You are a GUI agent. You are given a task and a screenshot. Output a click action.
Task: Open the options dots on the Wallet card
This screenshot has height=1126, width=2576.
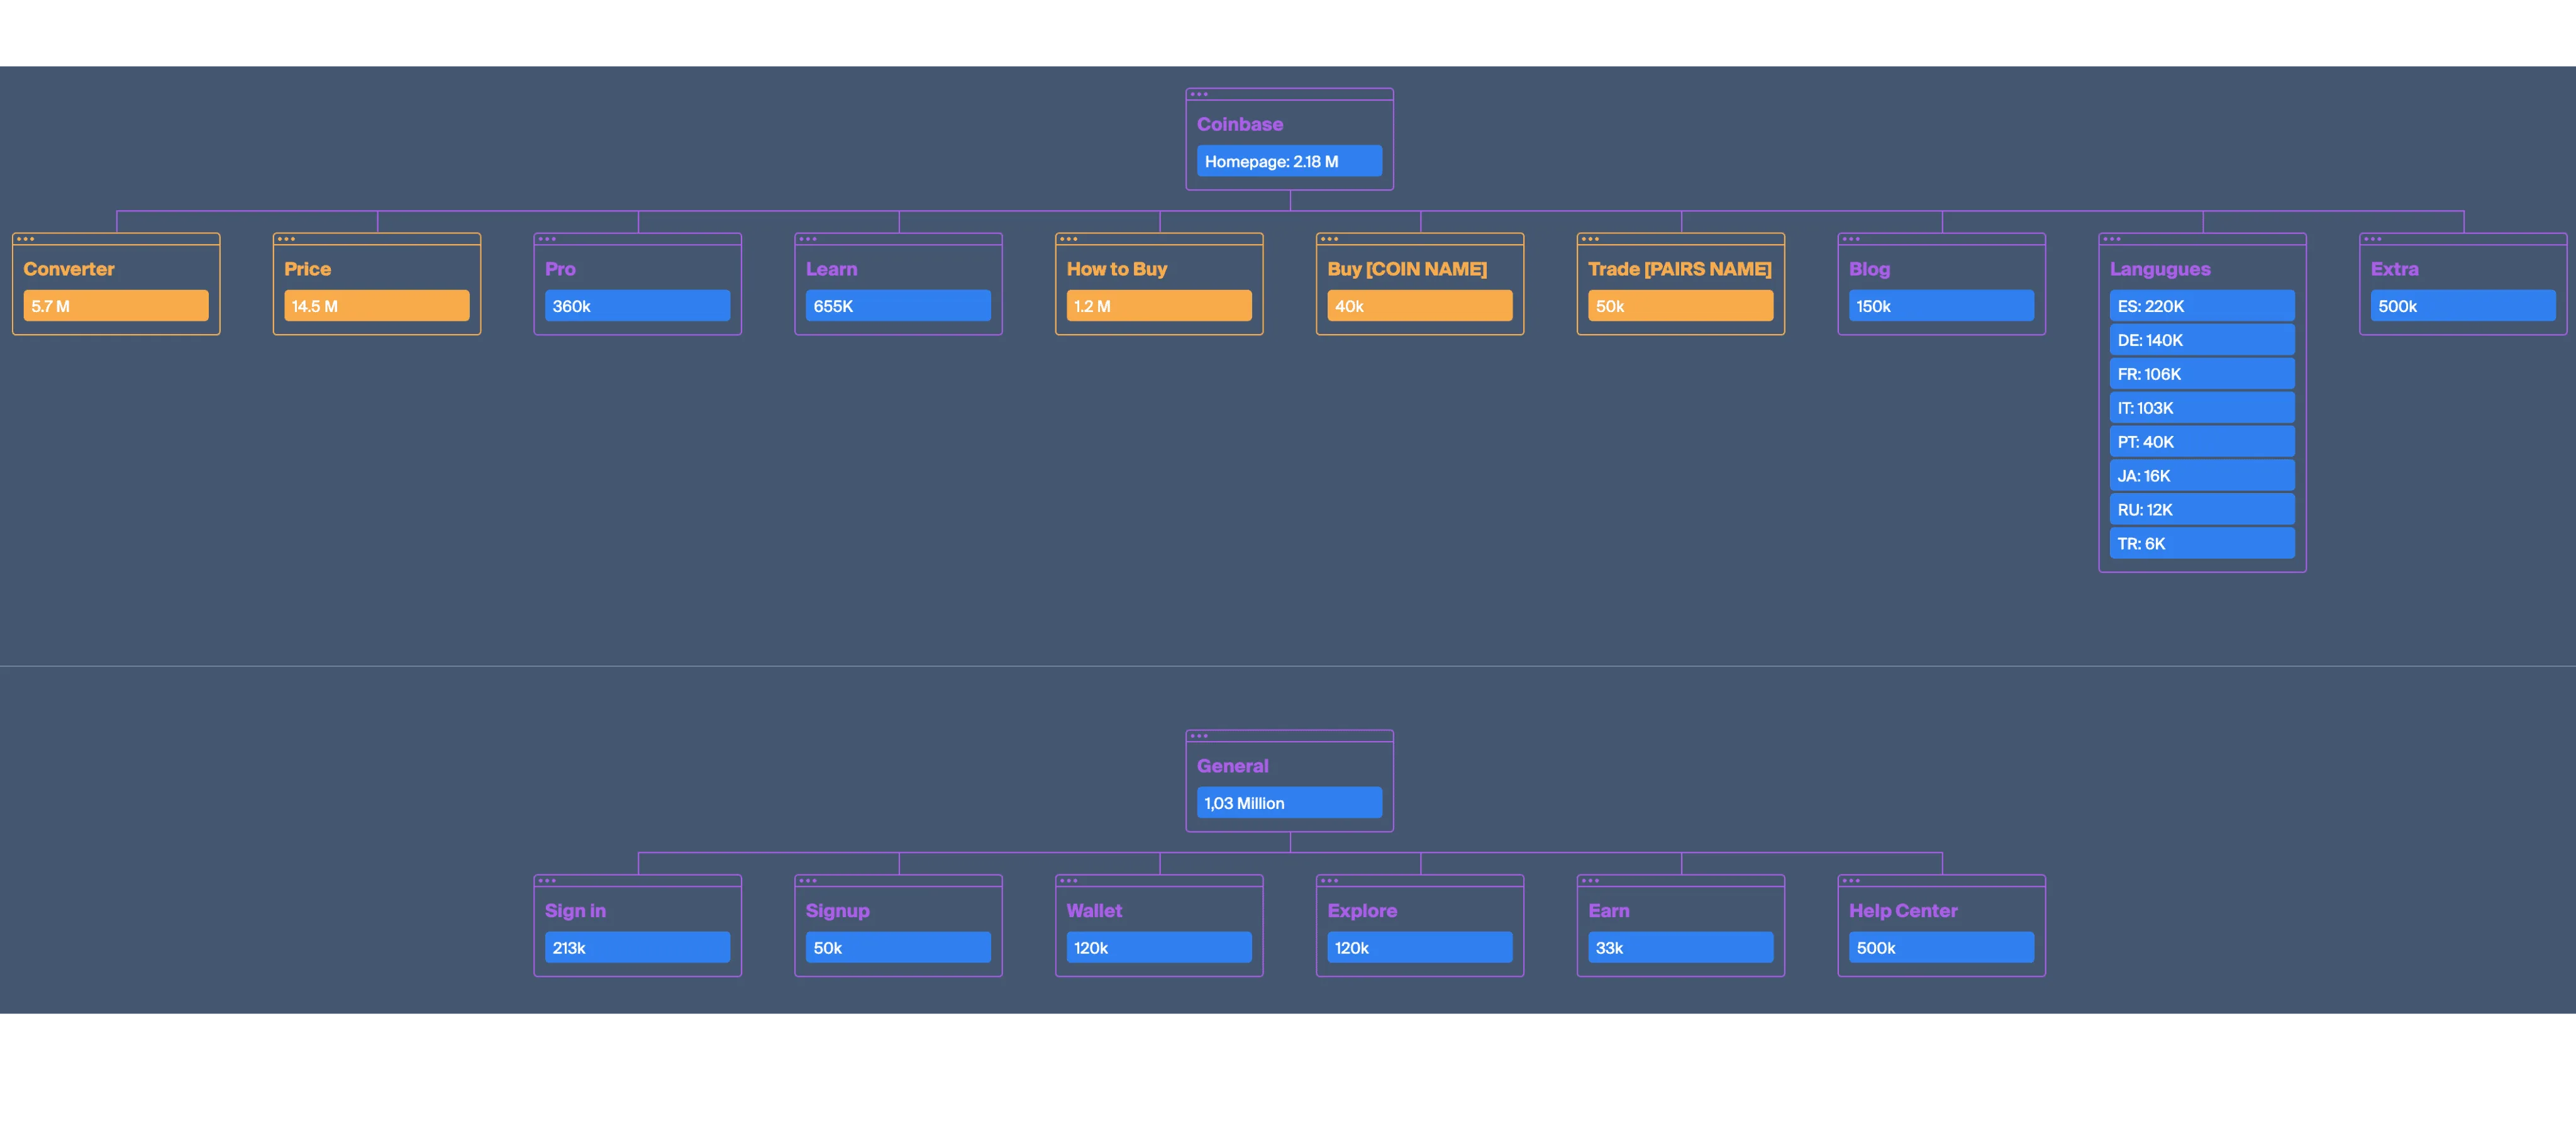click(x=1067, y=882)
